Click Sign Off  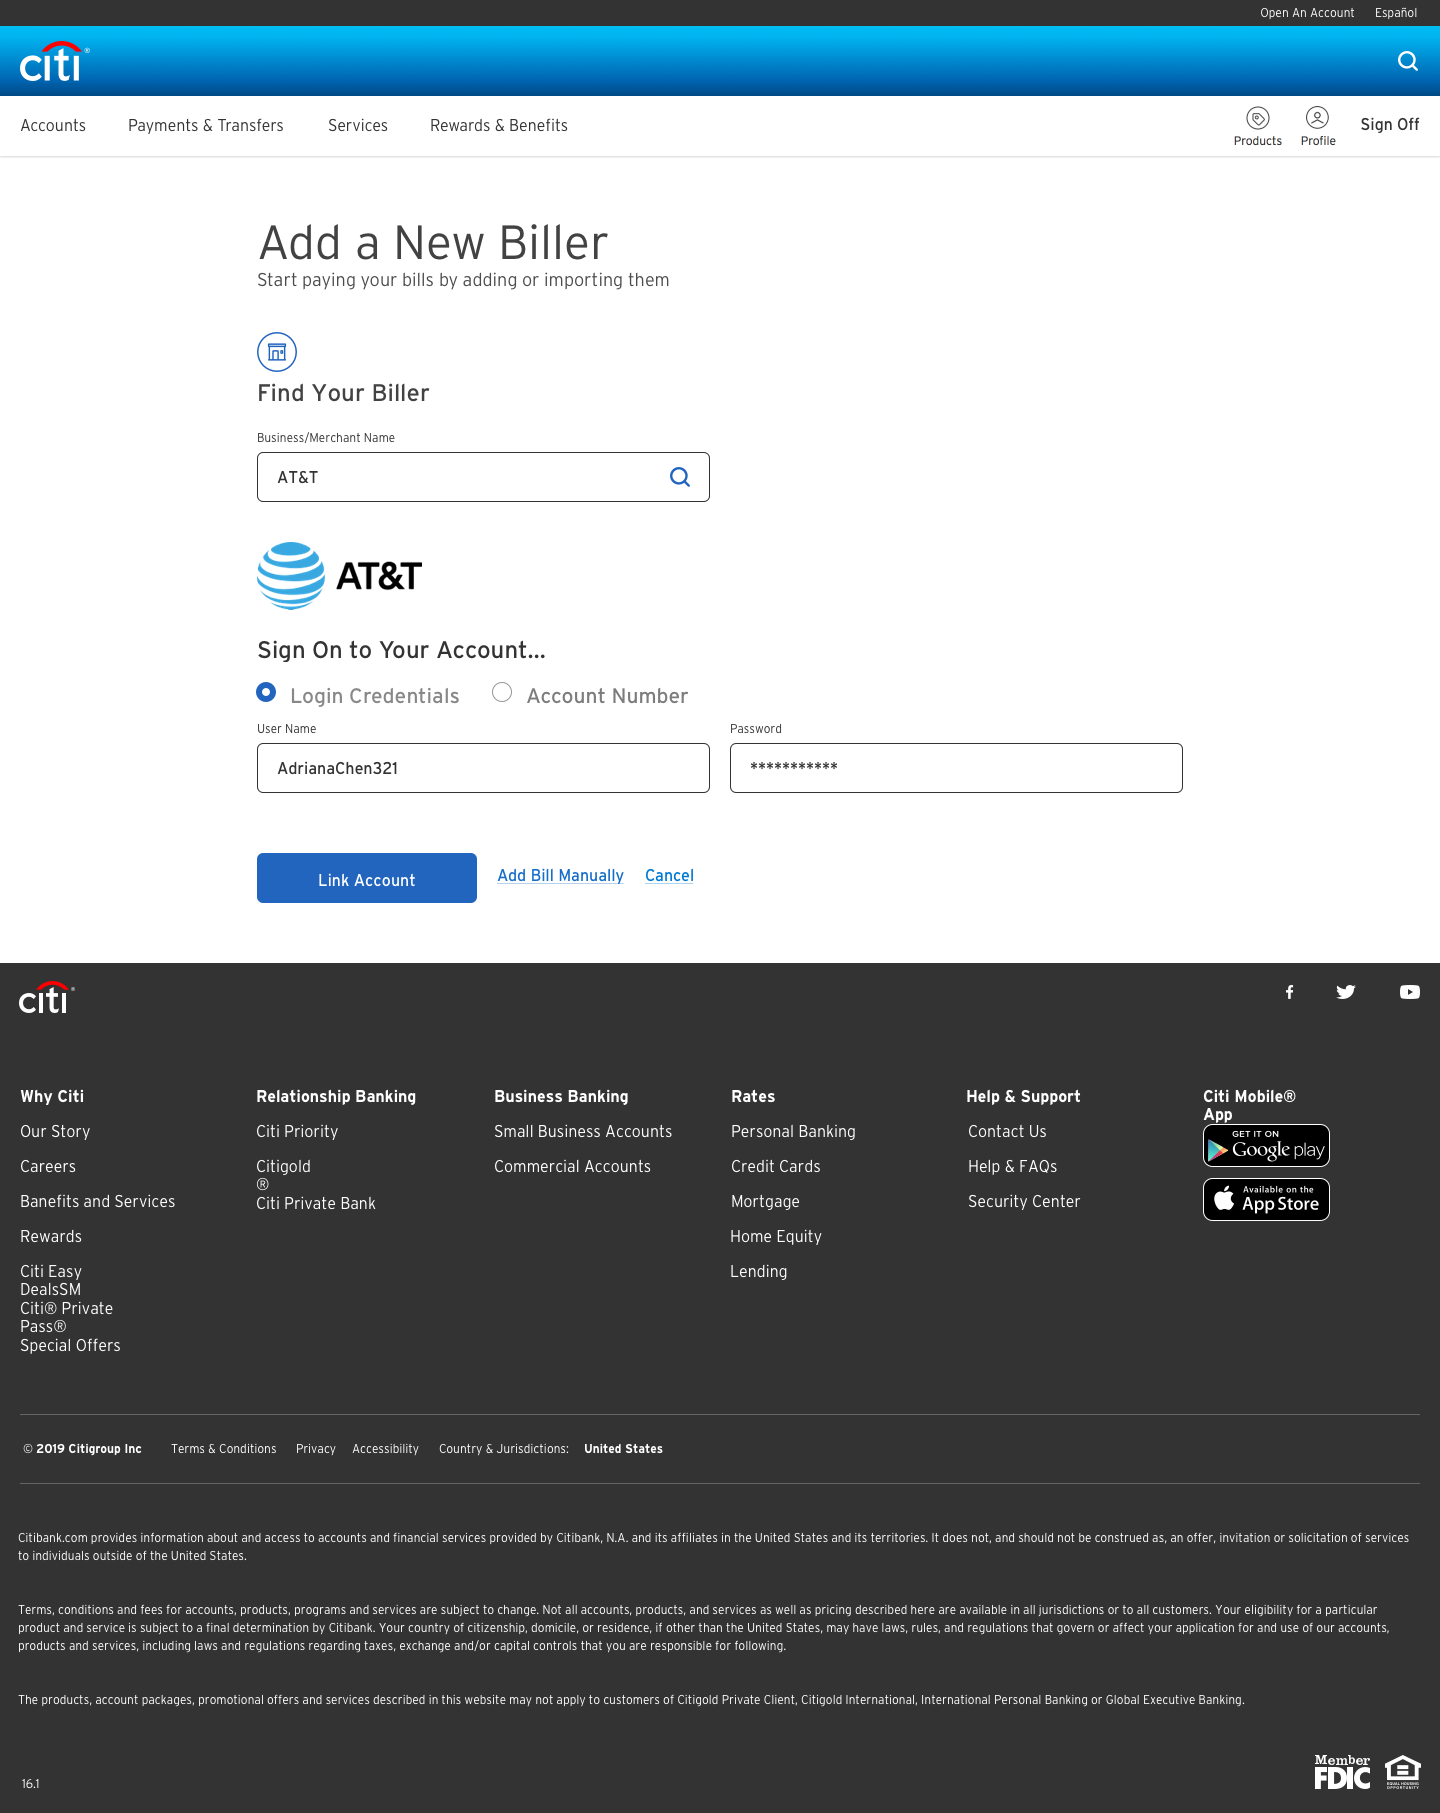point(1390,124)
